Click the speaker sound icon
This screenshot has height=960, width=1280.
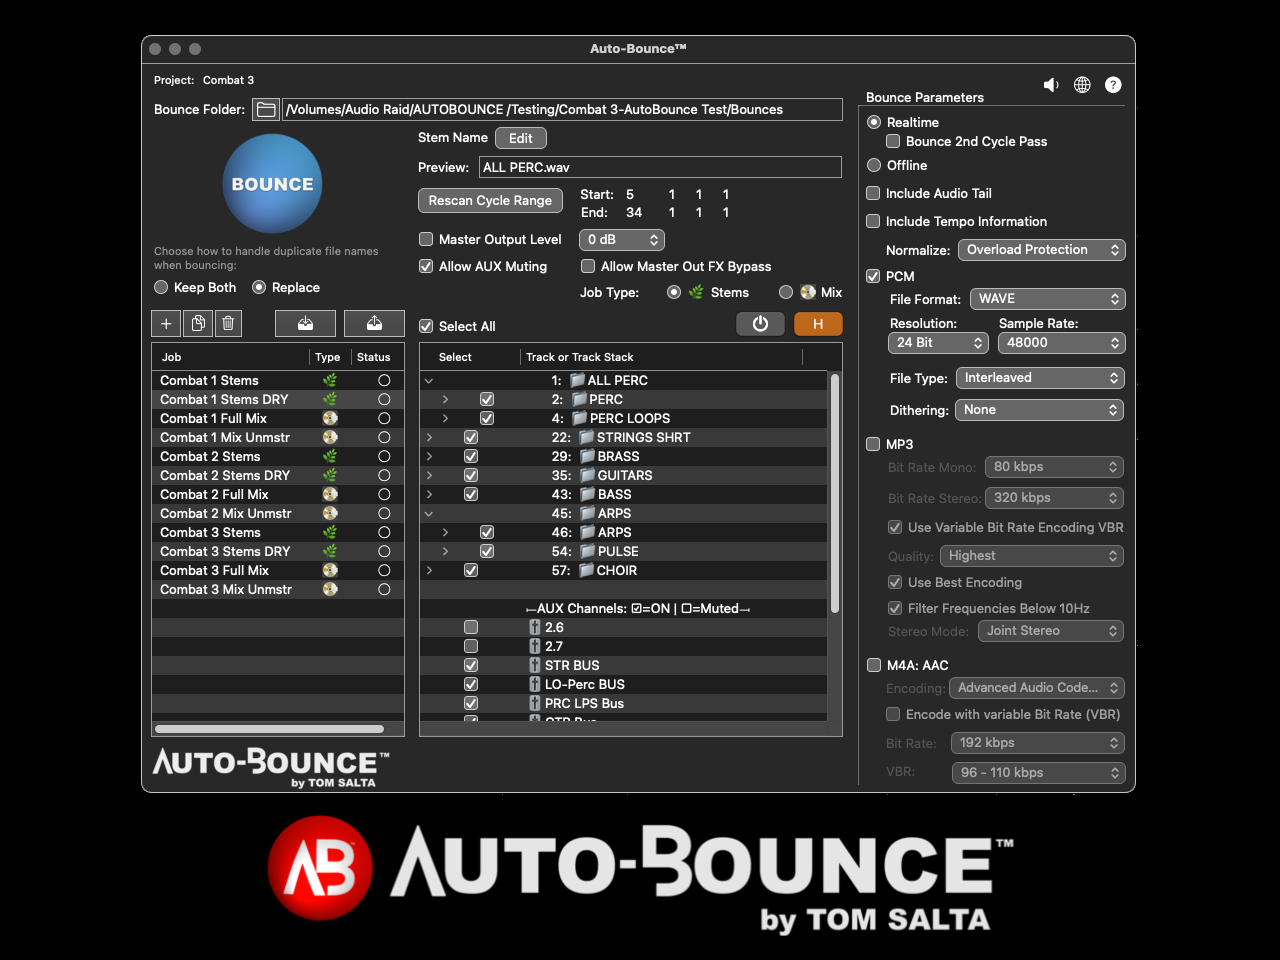(x=1051, y=85)
